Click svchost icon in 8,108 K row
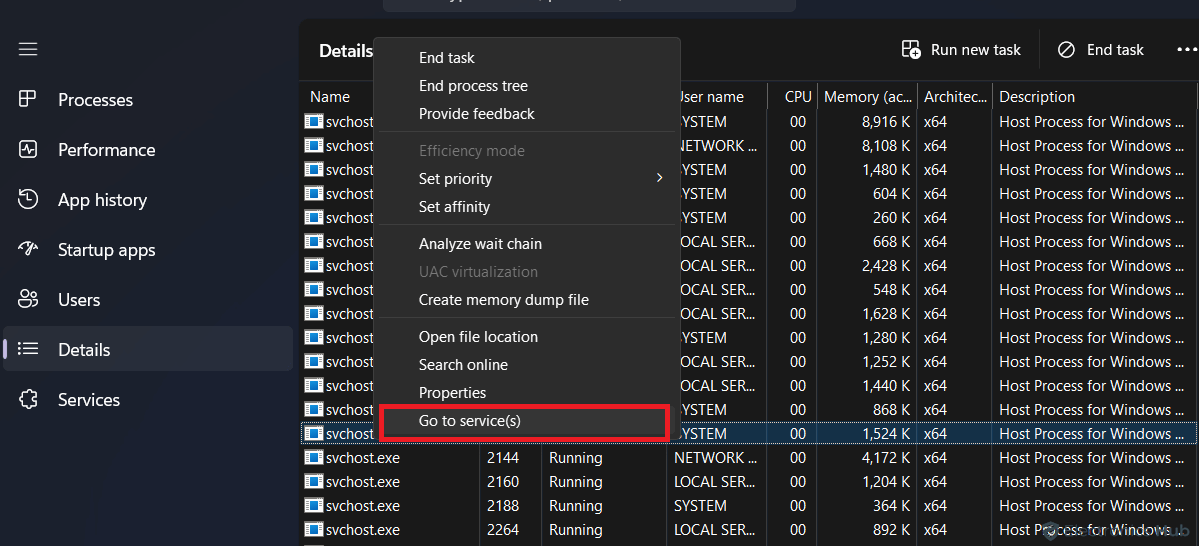 (314, 145)
